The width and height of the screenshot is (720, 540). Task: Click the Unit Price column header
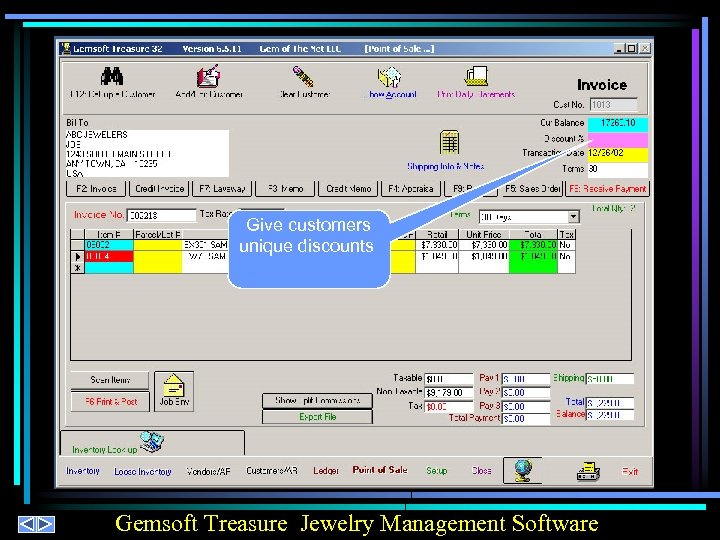click(484, 234)
